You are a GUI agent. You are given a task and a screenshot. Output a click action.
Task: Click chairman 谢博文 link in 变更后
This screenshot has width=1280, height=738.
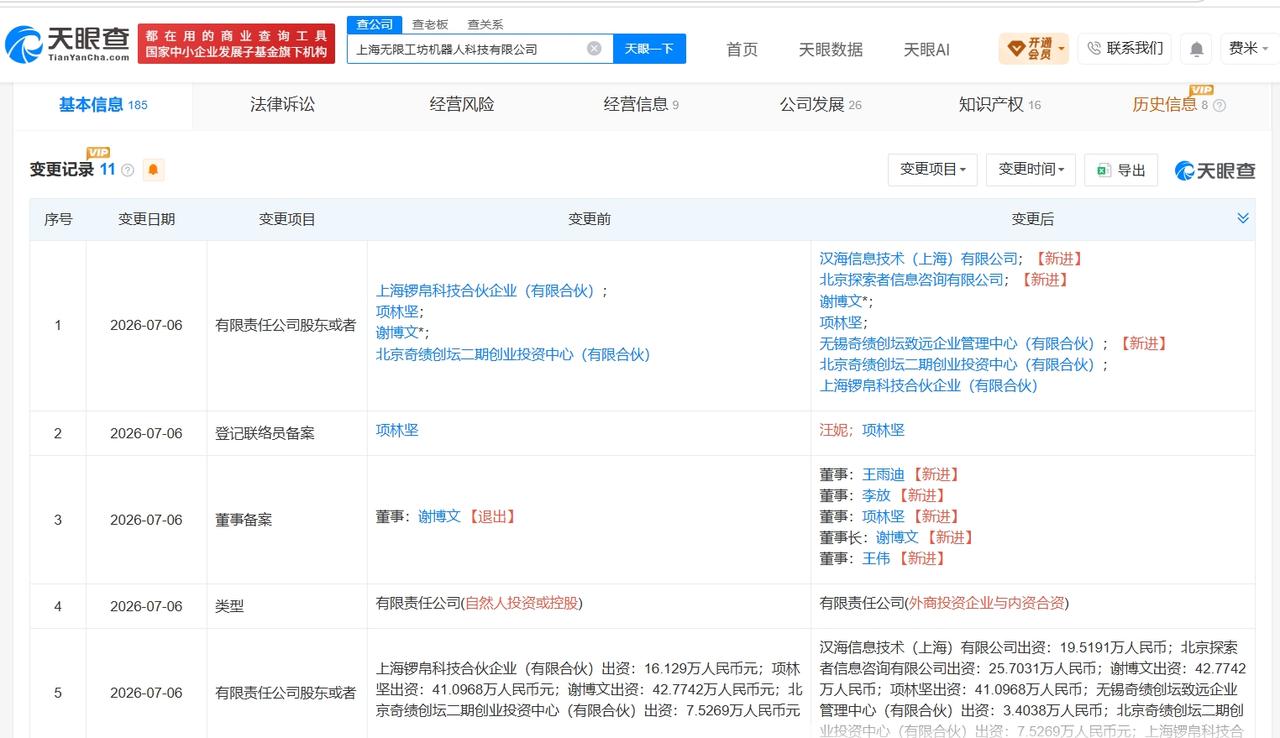tap(897, 538)
